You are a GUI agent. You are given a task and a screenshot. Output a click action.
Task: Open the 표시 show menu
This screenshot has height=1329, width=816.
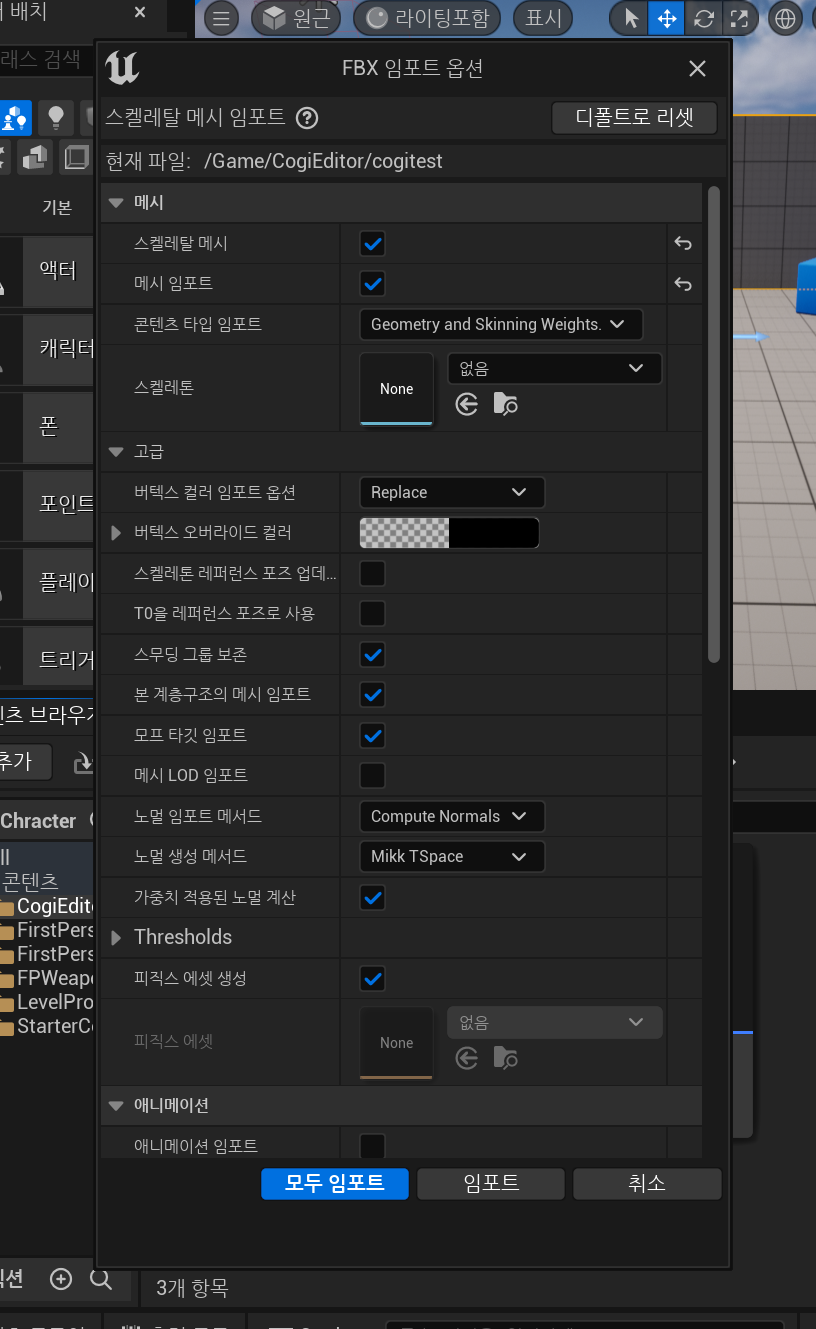click(x=543, y=18)
